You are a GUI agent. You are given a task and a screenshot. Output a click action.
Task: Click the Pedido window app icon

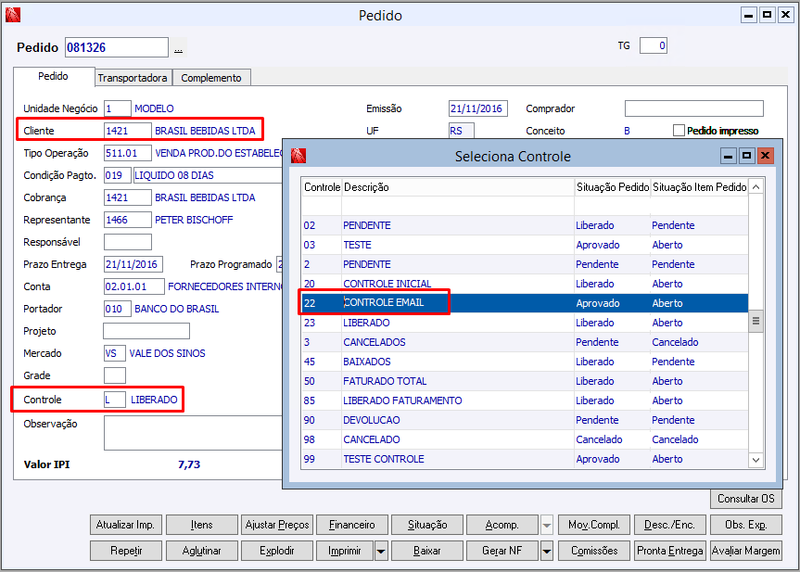(x=13, y=15)
